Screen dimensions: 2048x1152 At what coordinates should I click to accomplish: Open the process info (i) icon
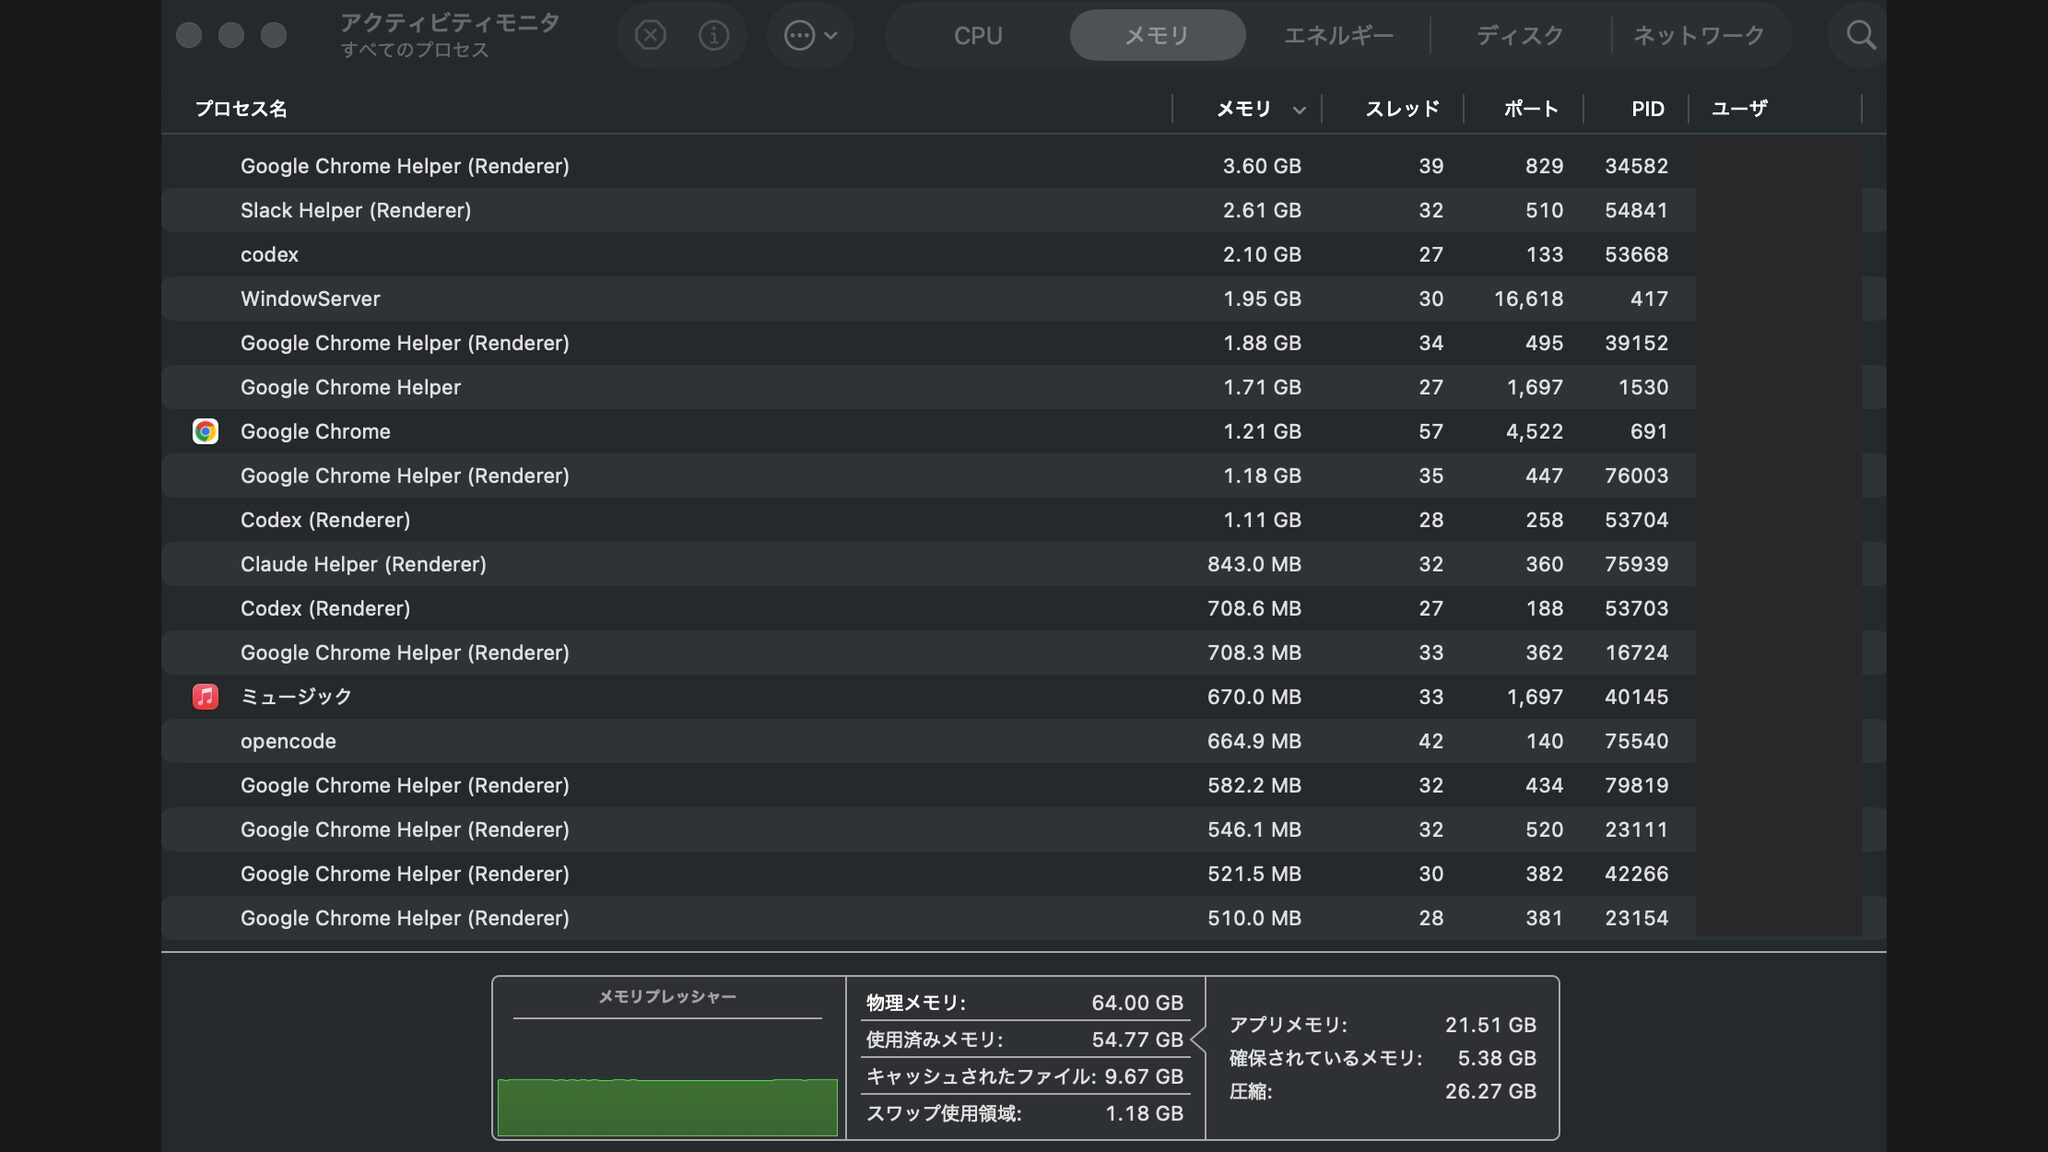[x=713, y=36]
